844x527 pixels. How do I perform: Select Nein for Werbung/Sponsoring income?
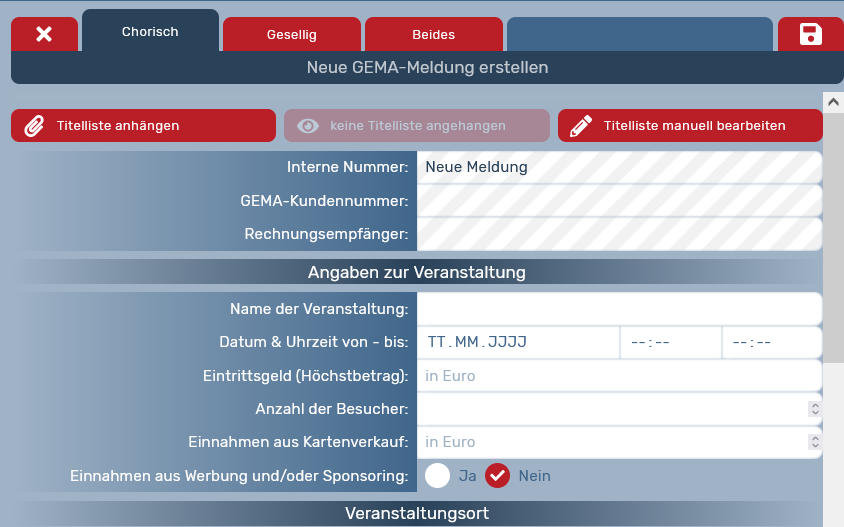tap(498, 476)
